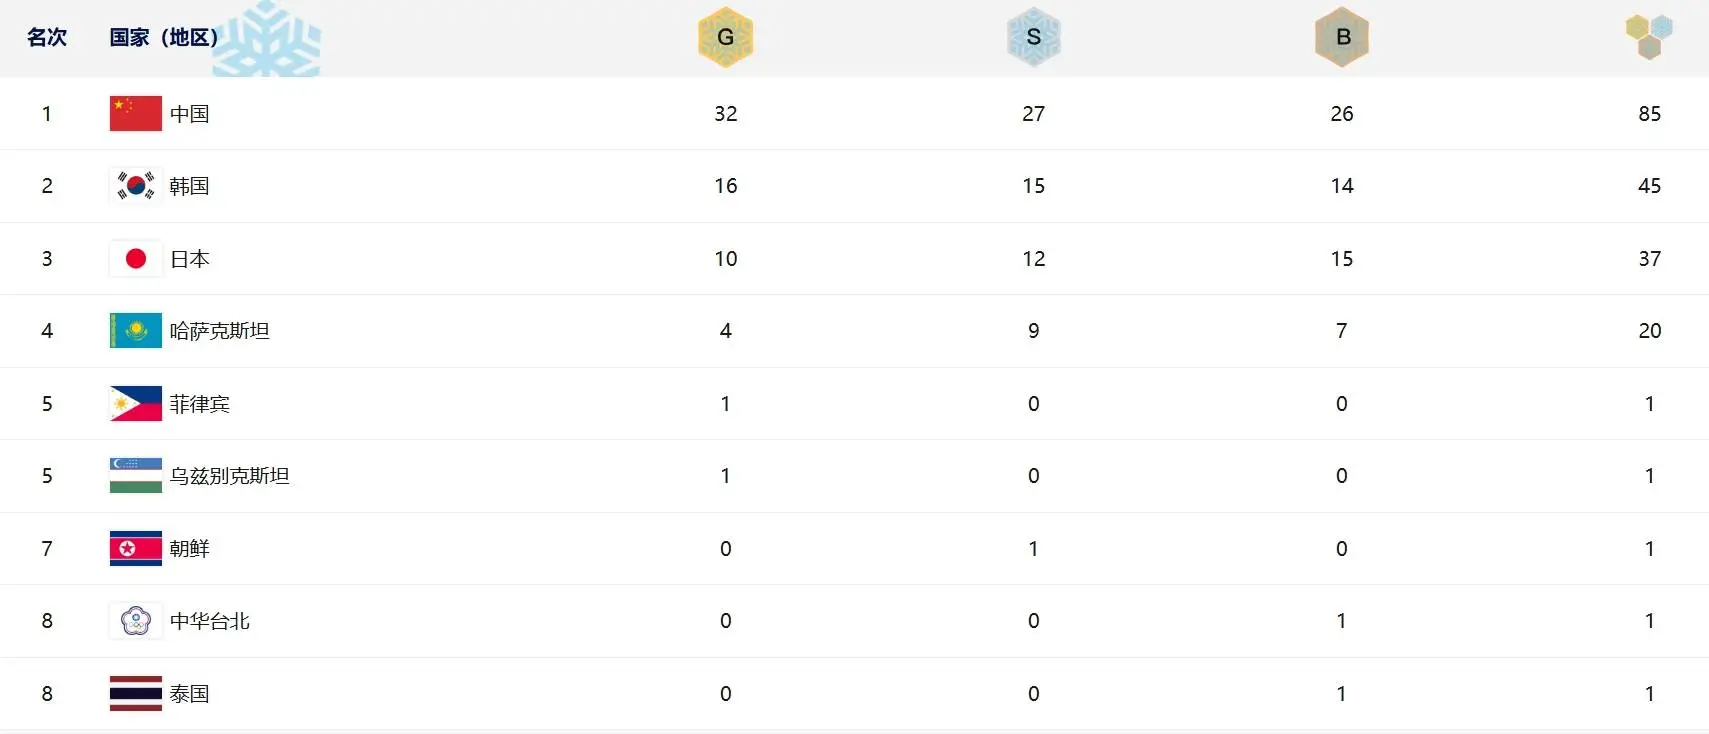
Task: Click the North Korea flag icon
Action: coord(136,549)
